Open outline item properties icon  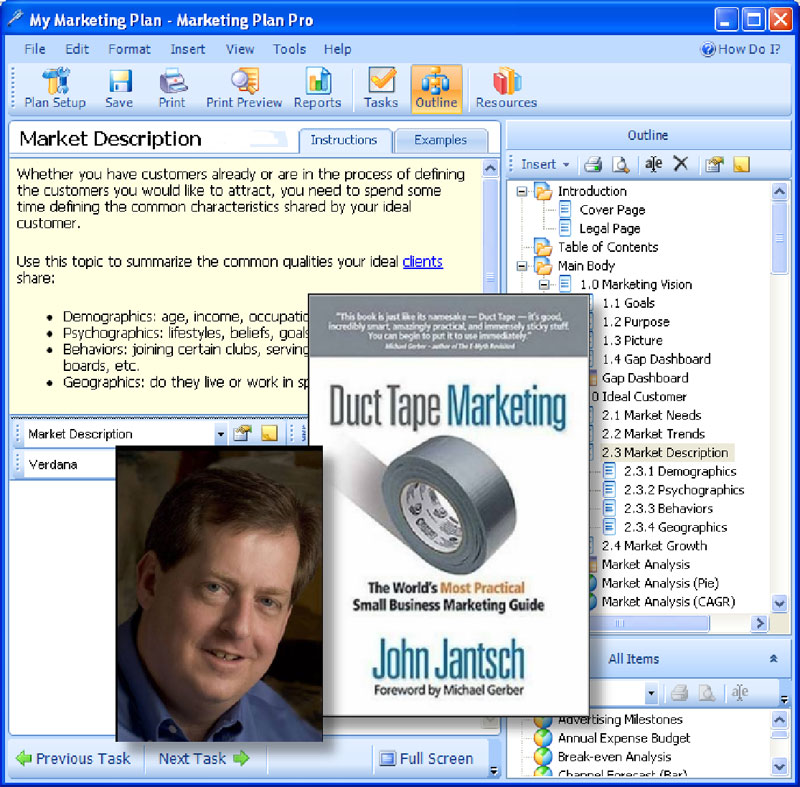tap(714, 164)
